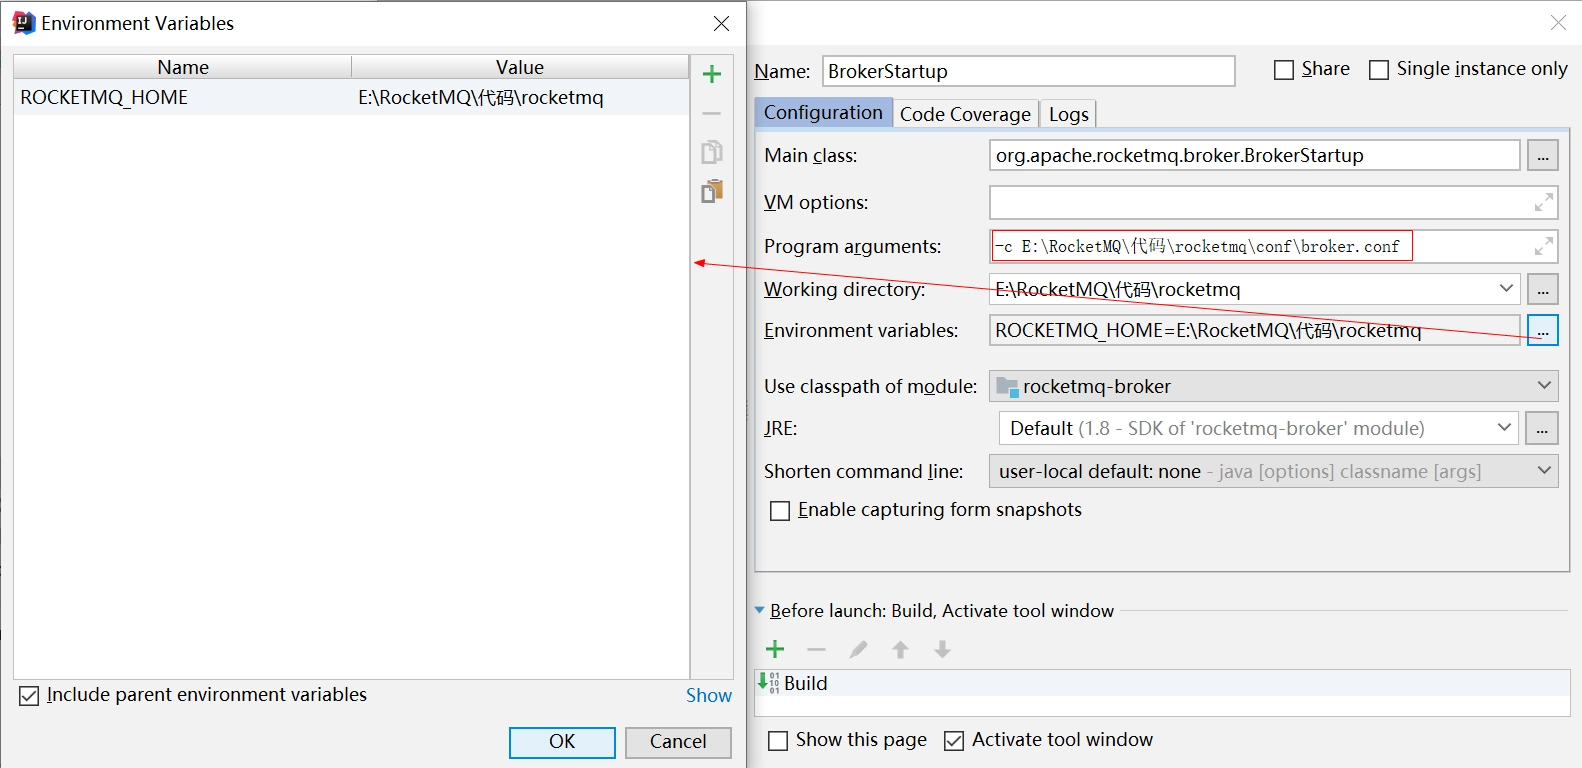Screen dimensions: 1582x768
Task: Remove the selected Before launch task
Action: coord(817,650)
